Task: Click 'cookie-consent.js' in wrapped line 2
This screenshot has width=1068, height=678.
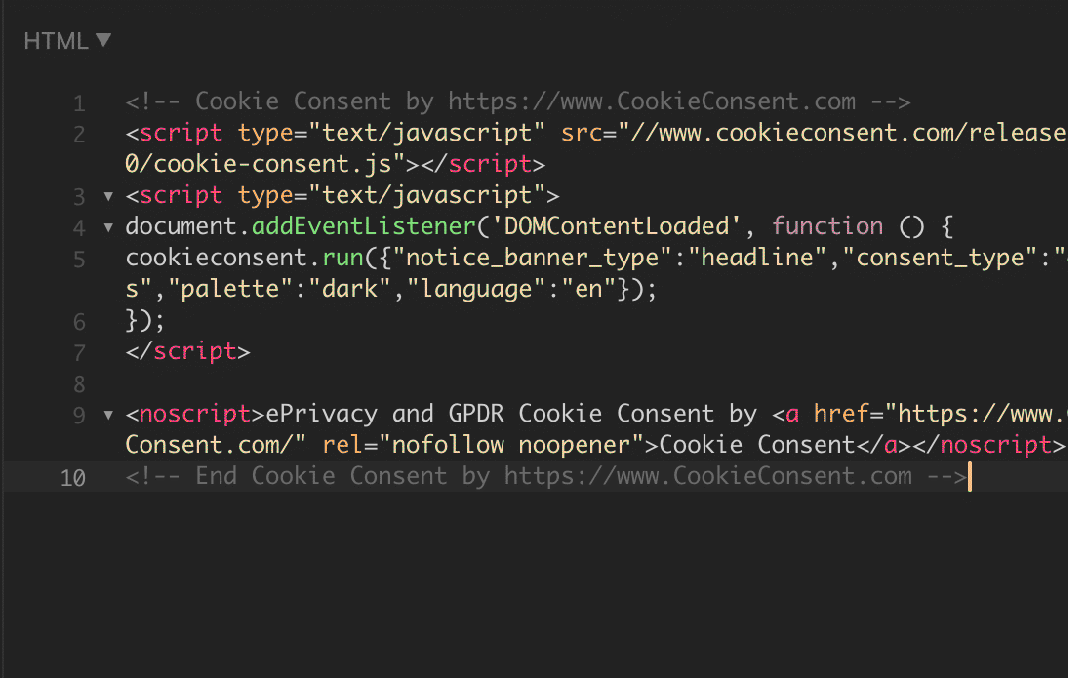Action: 272,164
